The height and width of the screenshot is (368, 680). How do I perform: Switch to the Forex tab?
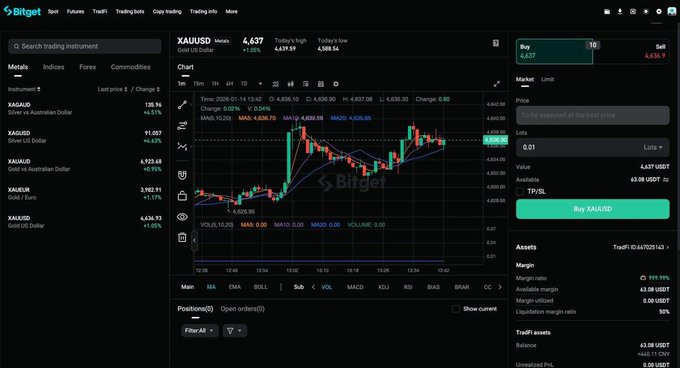(88, 67)
